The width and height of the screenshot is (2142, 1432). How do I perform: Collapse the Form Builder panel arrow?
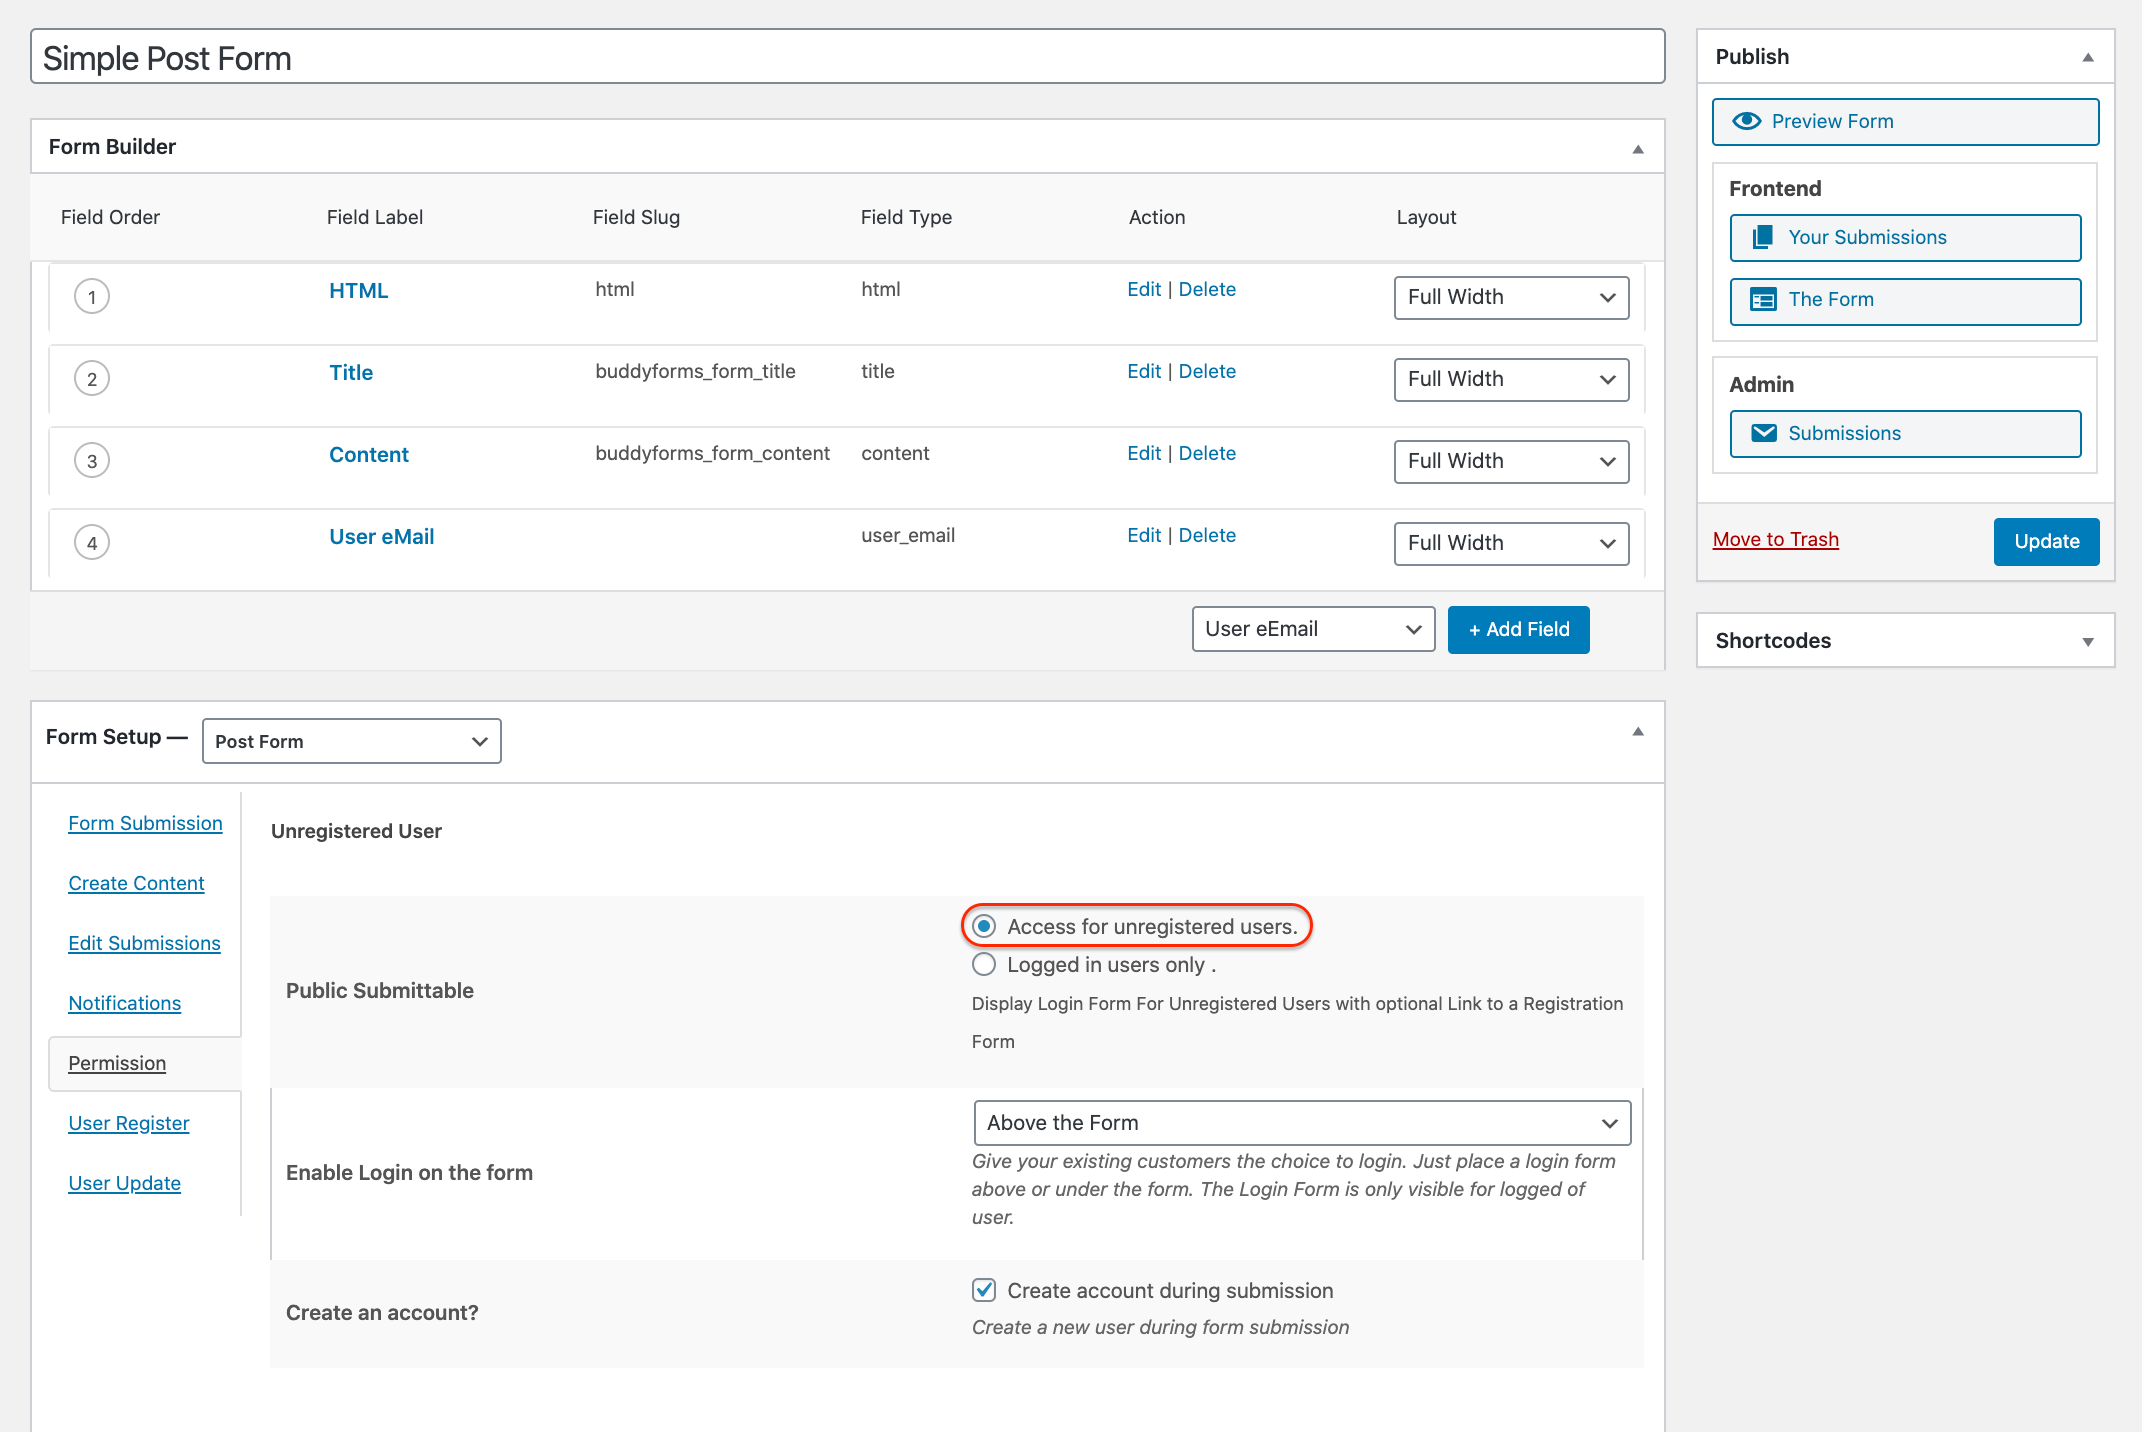click(x=1638, y=149)
